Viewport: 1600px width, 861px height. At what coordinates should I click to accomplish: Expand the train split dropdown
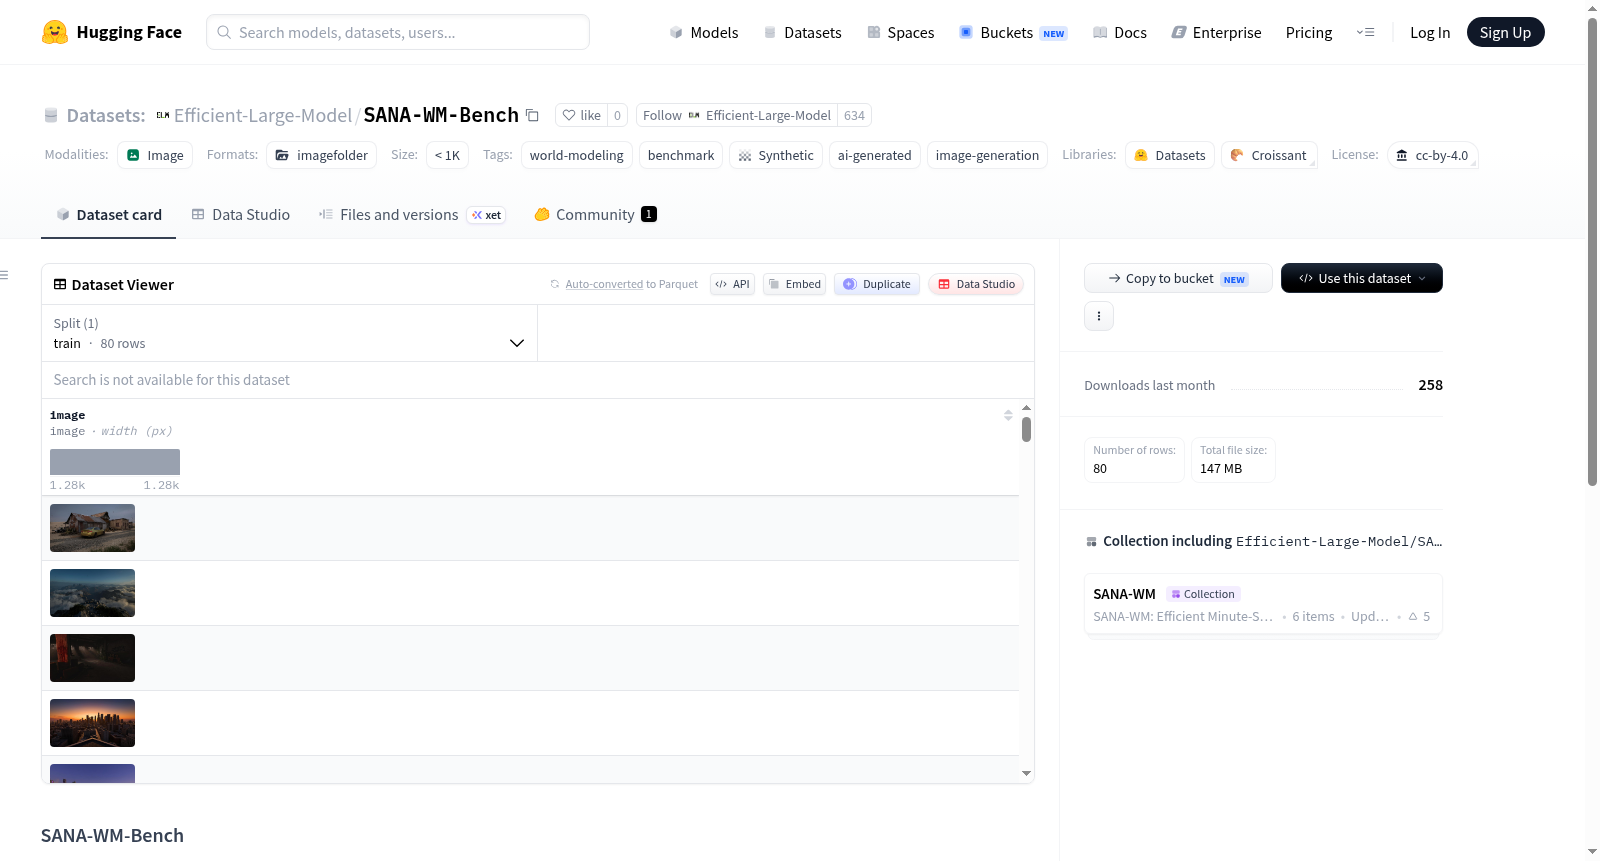[x=289, y=333]
